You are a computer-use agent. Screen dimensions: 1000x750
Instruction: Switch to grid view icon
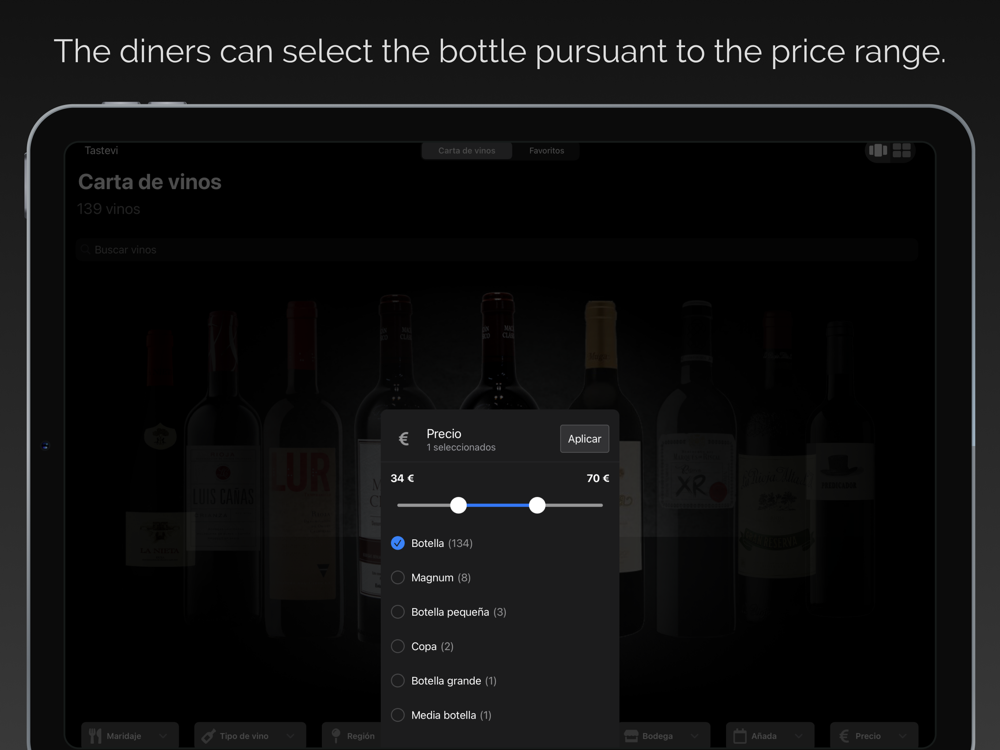click(x=902, y=151)
